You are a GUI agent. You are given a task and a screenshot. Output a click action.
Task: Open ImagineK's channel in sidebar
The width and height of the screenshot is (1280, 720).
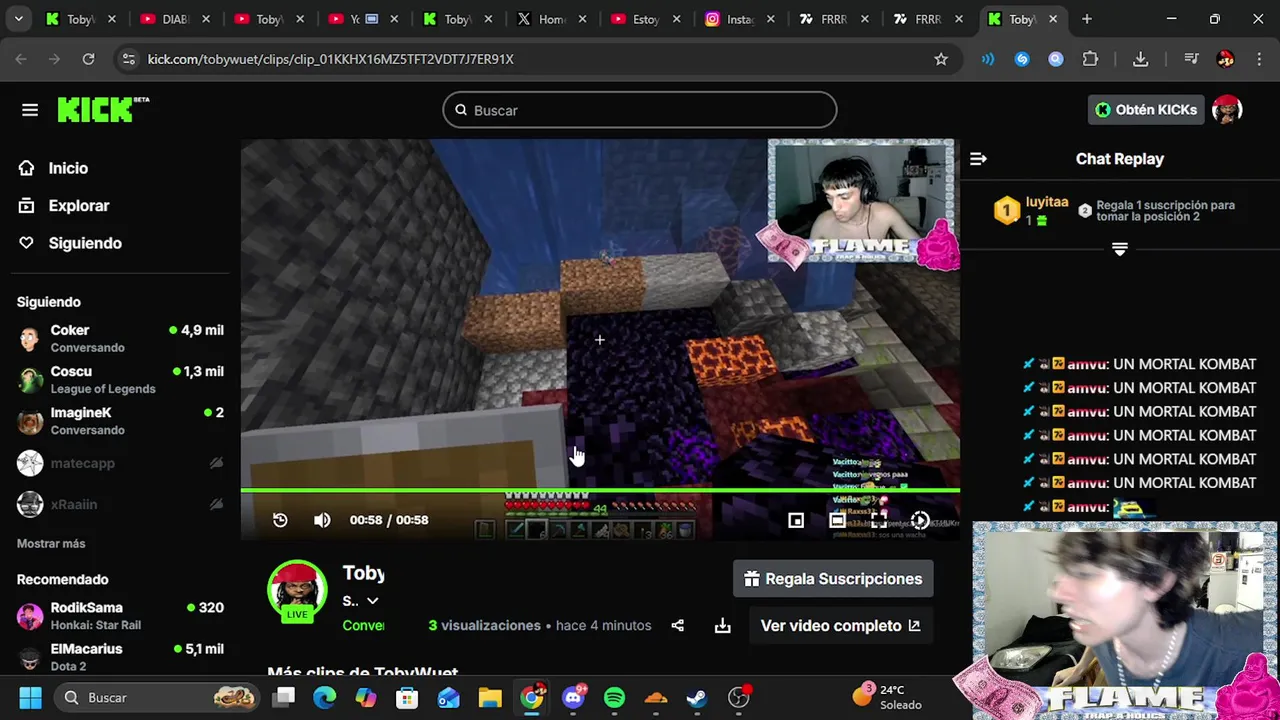(x=120, y=421)
